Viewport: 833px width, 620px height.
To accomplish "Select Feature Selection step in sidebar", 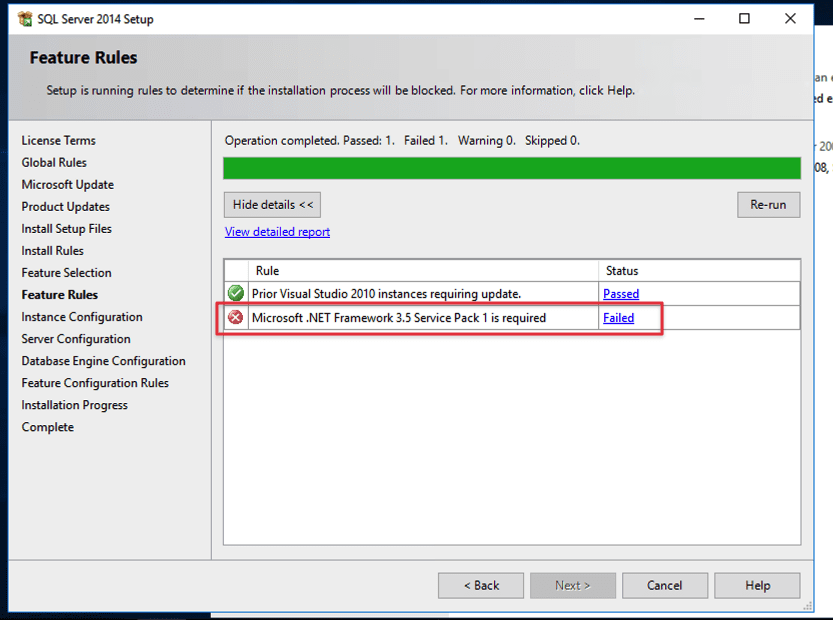I will pyautogui.click(x=67, y=273).
